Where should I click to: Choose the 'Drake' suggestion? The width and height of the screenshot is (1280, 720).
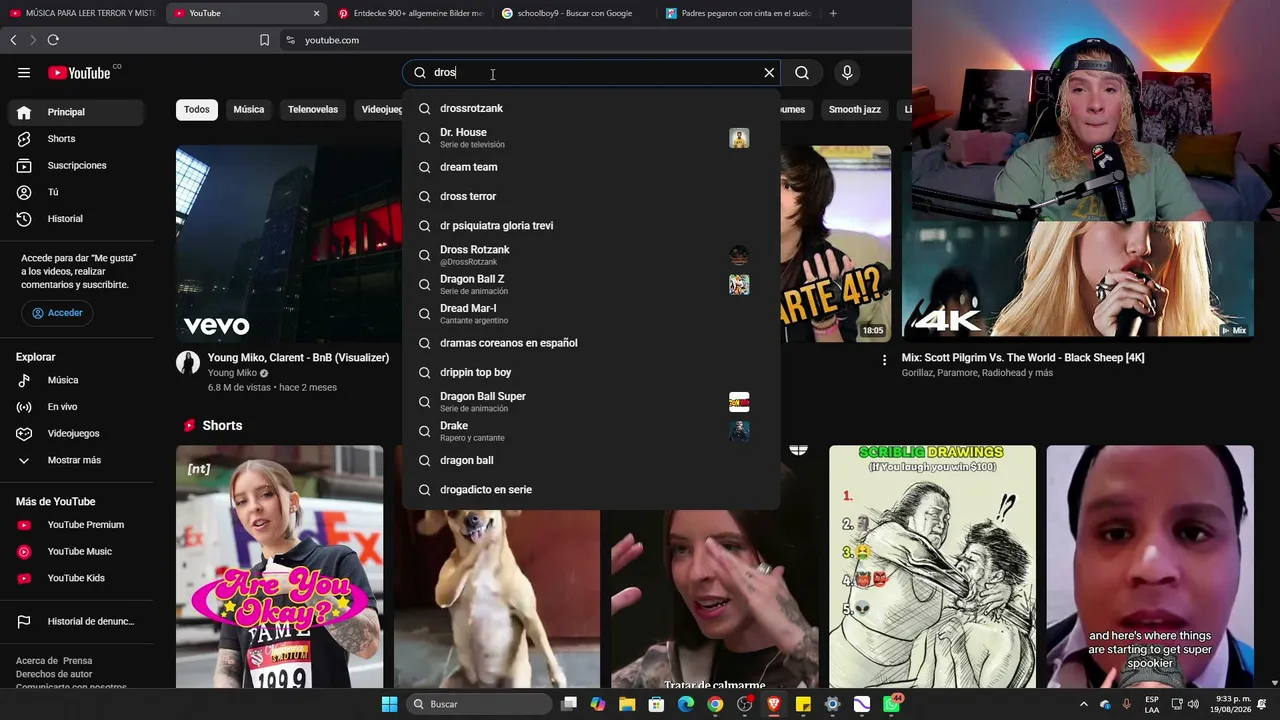[x=590, y=431]
